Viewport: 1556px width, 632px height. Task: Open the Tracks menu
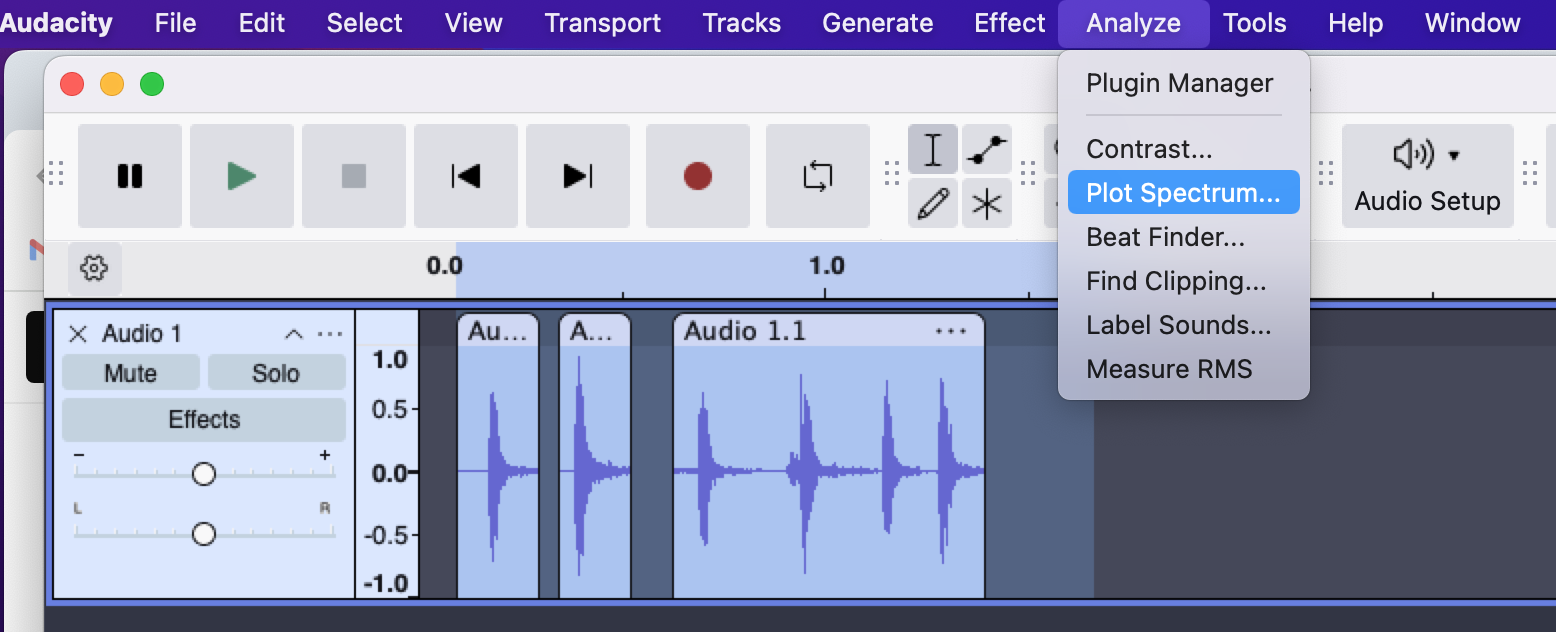tap(742, 23)
